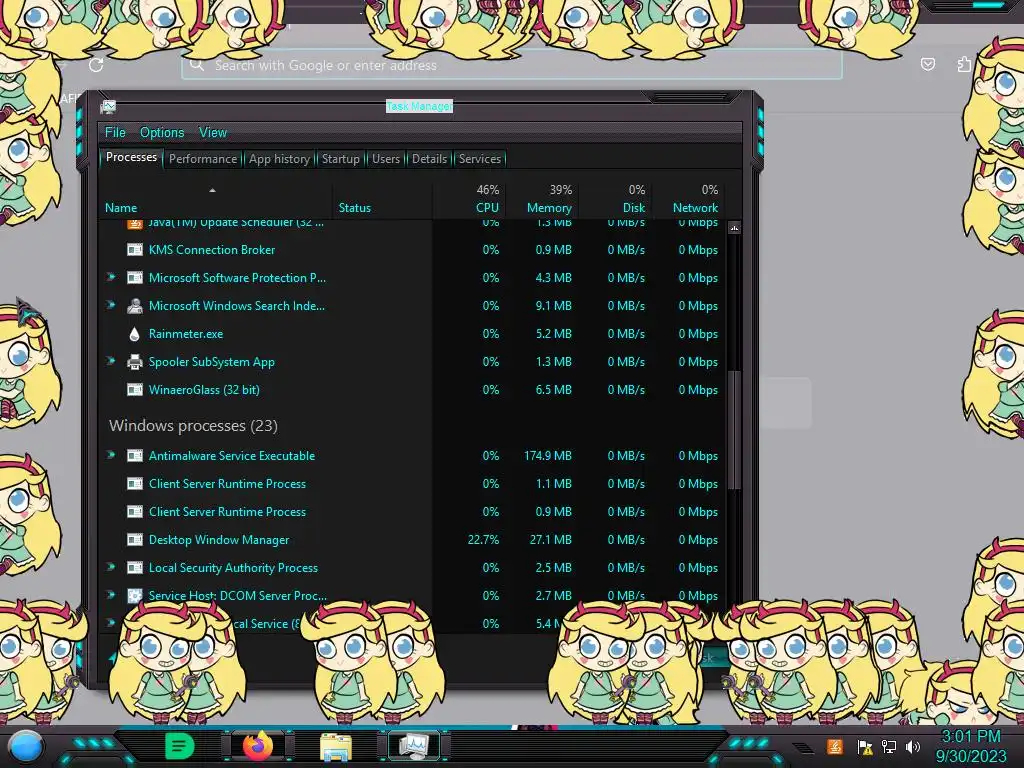The width and height of the screenshot is (1024, 768).
Task: Click the WinaeroGlass process icon
Action: point(135,390)
